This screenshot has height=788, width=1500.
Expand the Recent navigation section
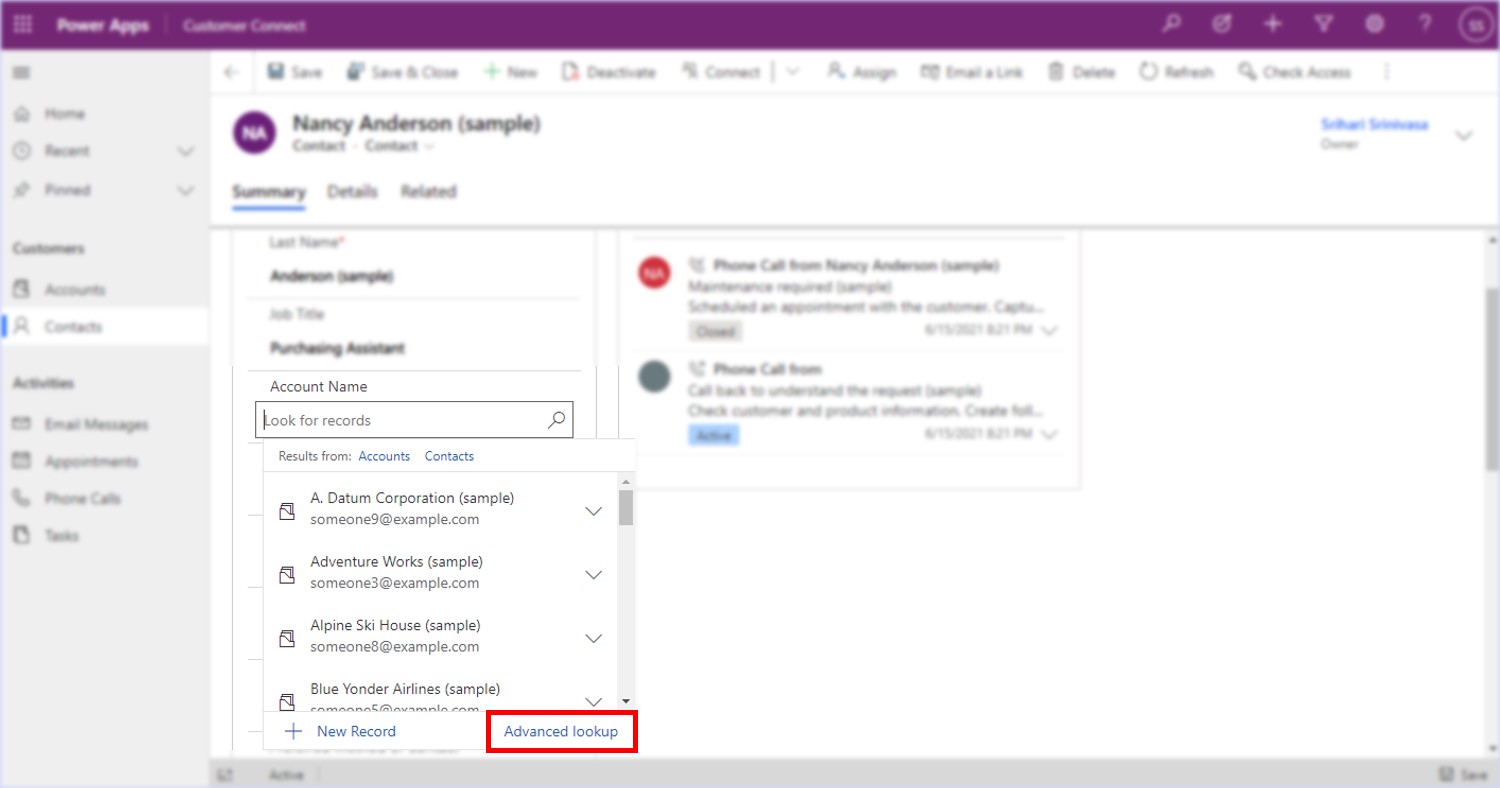click(x=185, y=151)
